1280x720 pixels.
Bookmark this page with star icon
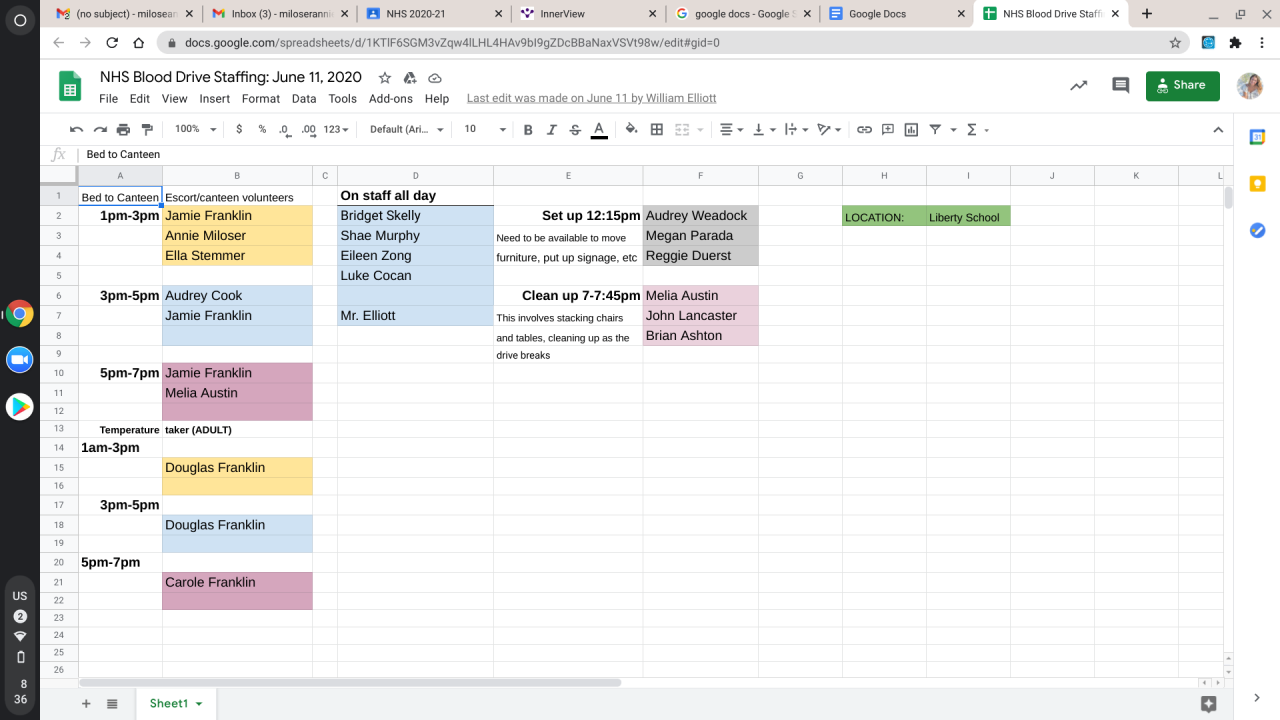pyautogui.click(x=1175, y=43)
